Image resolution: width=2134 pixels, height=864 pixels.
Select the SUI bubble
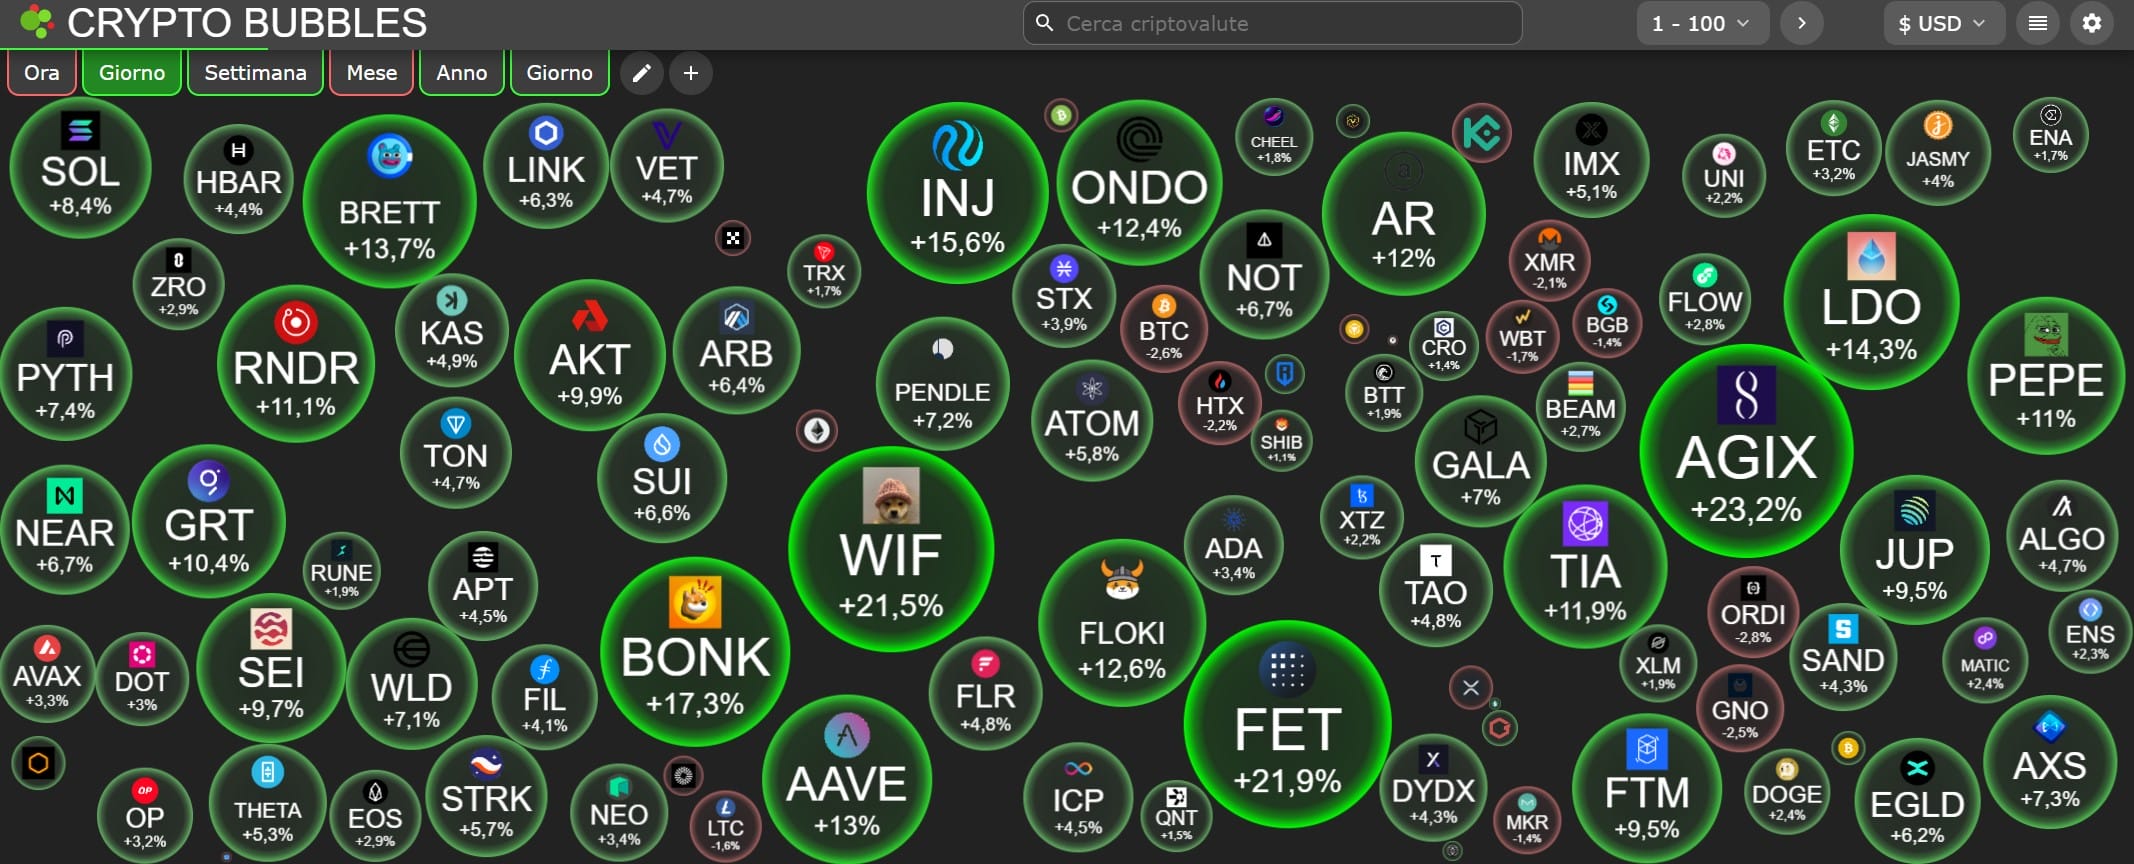[661, 478]
